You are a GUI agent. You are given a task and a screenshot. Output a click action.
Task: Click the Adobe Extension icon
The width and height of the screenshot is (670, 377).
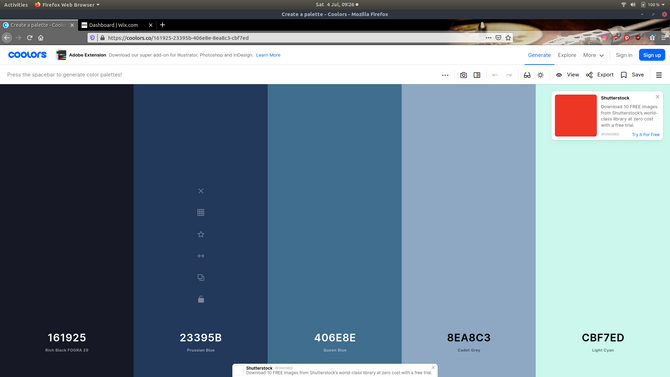(61, 55)
